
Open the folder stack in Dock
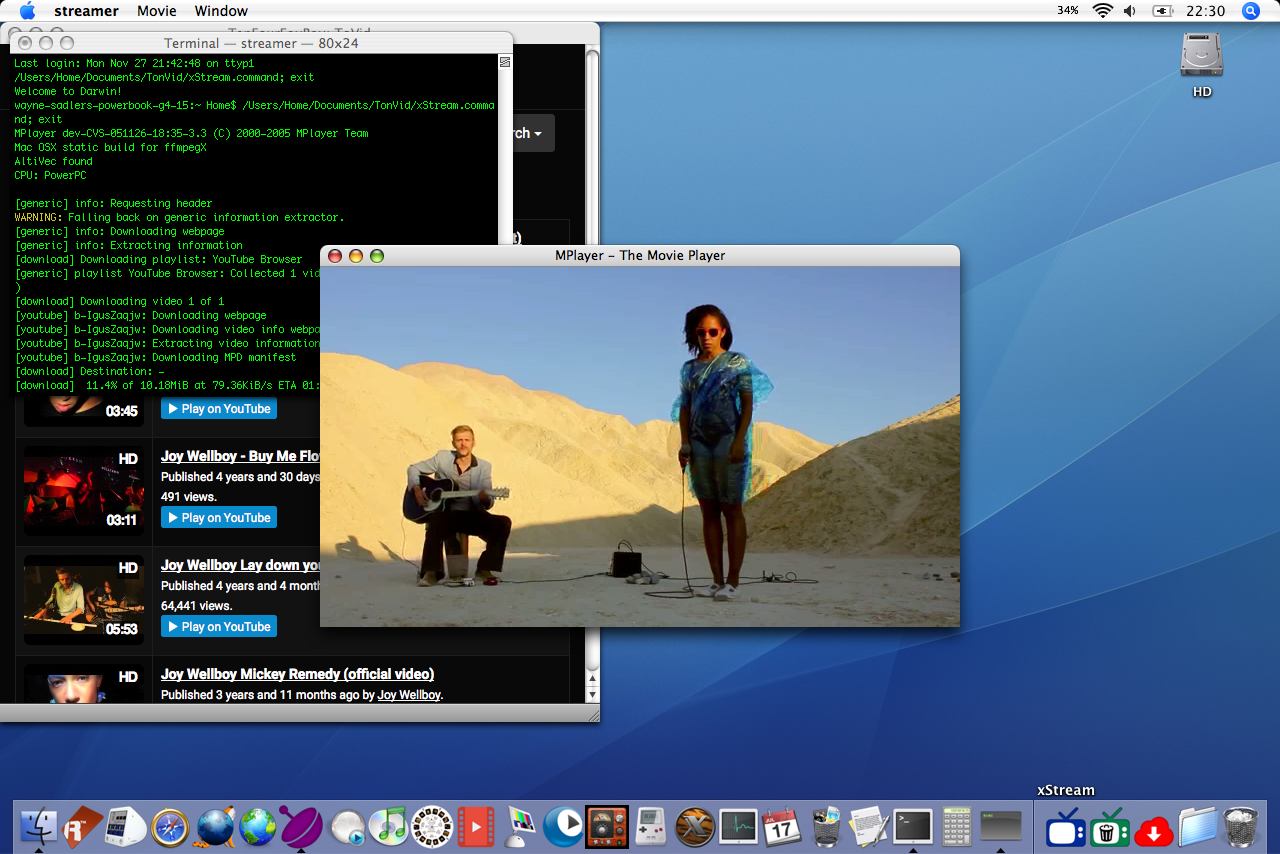coord(1197,827)
